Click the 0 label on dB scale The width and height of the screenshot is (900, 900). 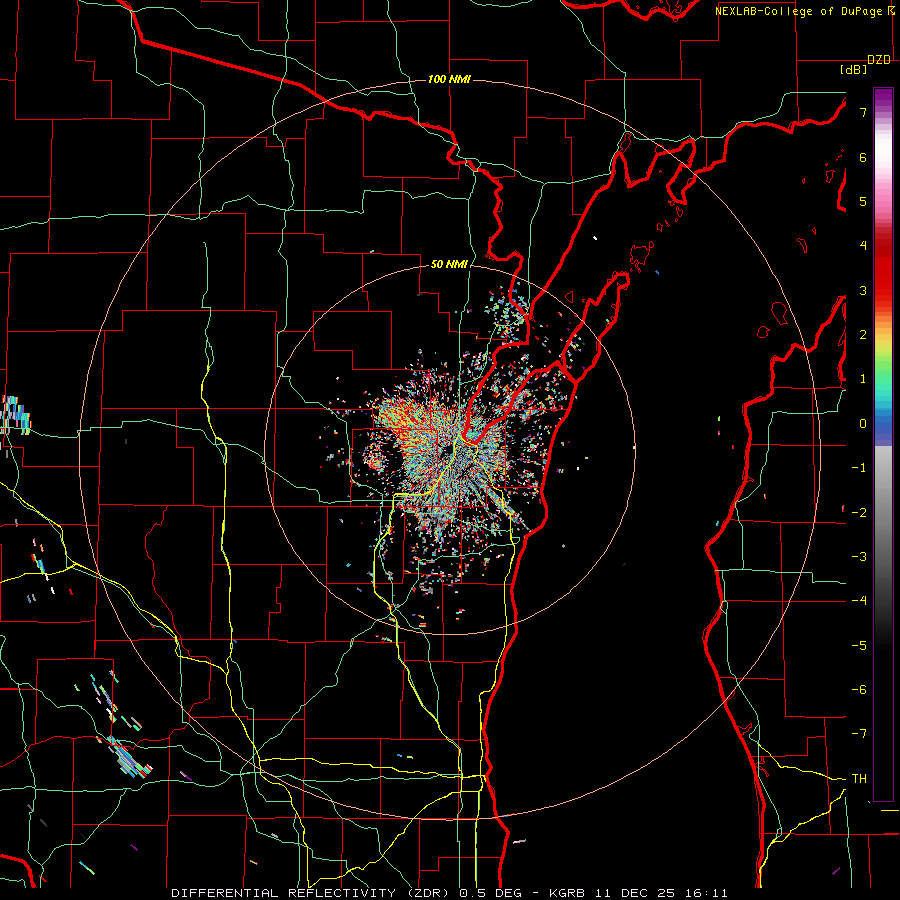click(x=863, y=424)
